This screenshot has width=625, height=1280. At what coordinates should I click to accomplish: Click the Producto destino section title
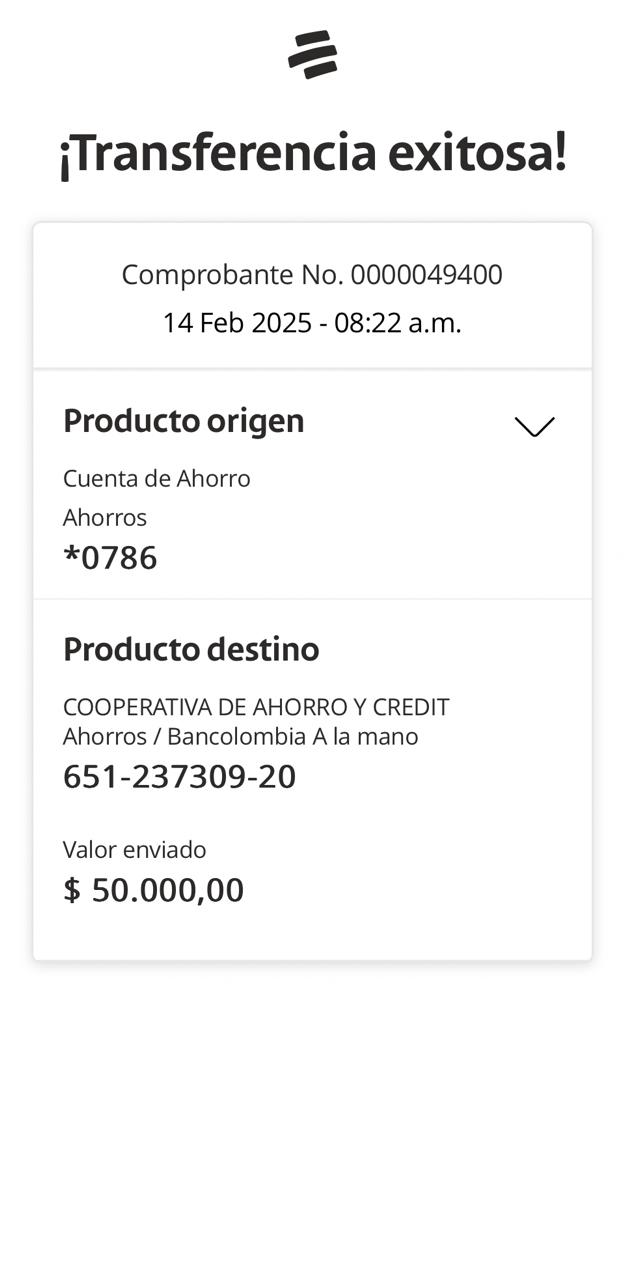click(x=191, y=649)
